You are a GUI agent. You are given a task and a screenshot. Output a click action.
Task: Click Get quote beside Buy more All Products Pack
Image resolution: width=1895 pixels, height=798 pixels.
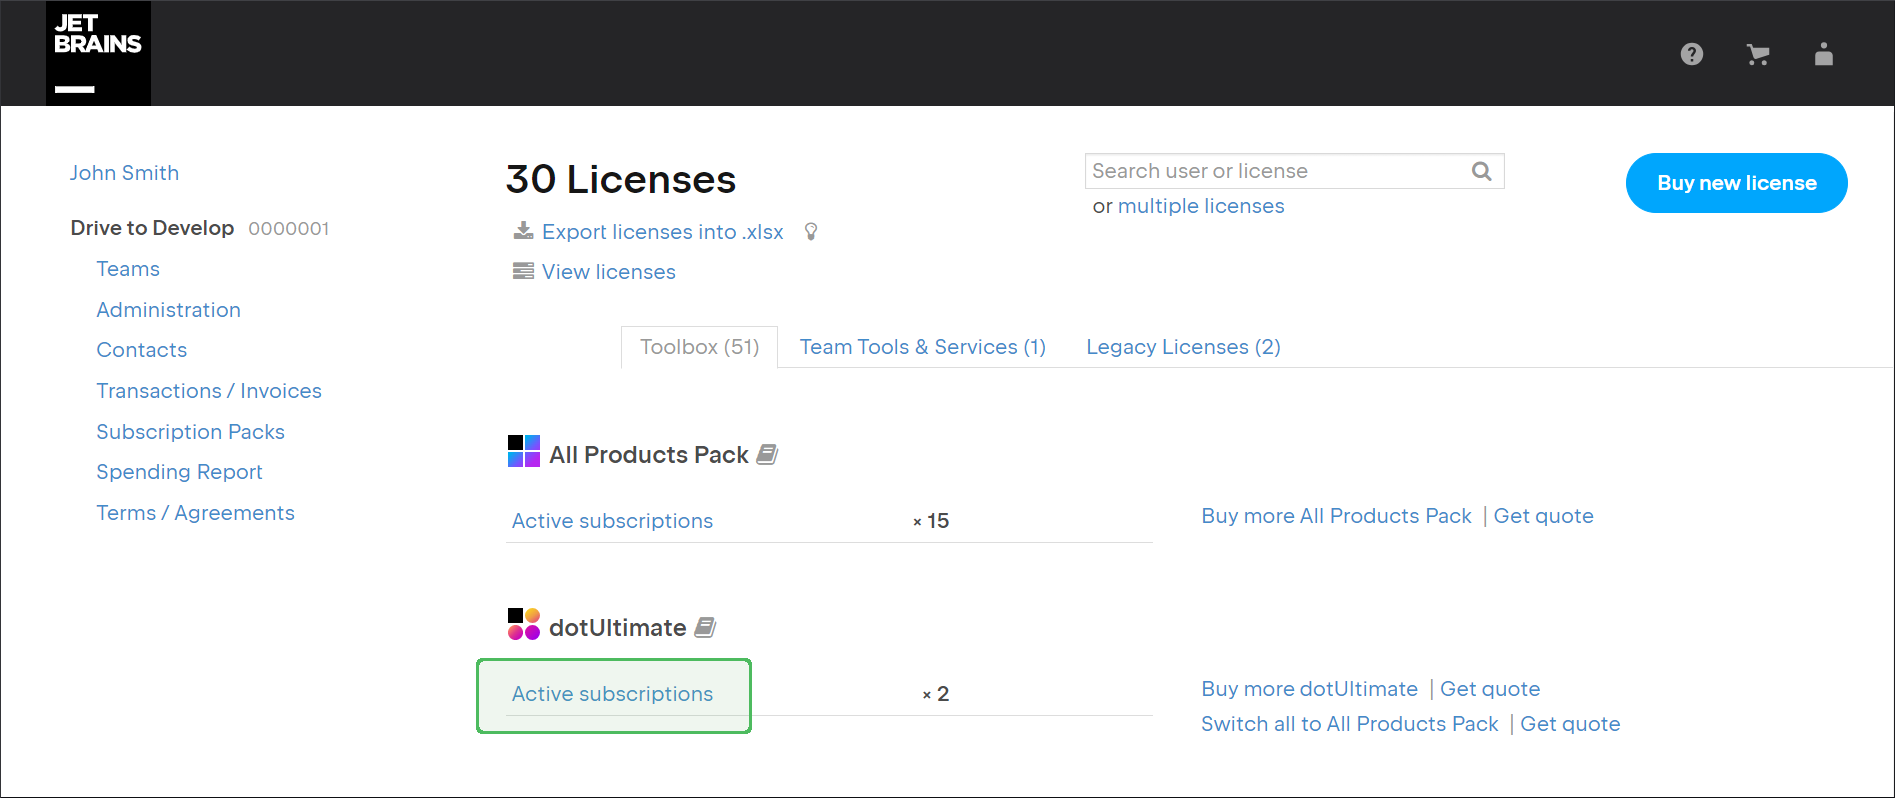pyautogui.click(x=1543, y=516)
